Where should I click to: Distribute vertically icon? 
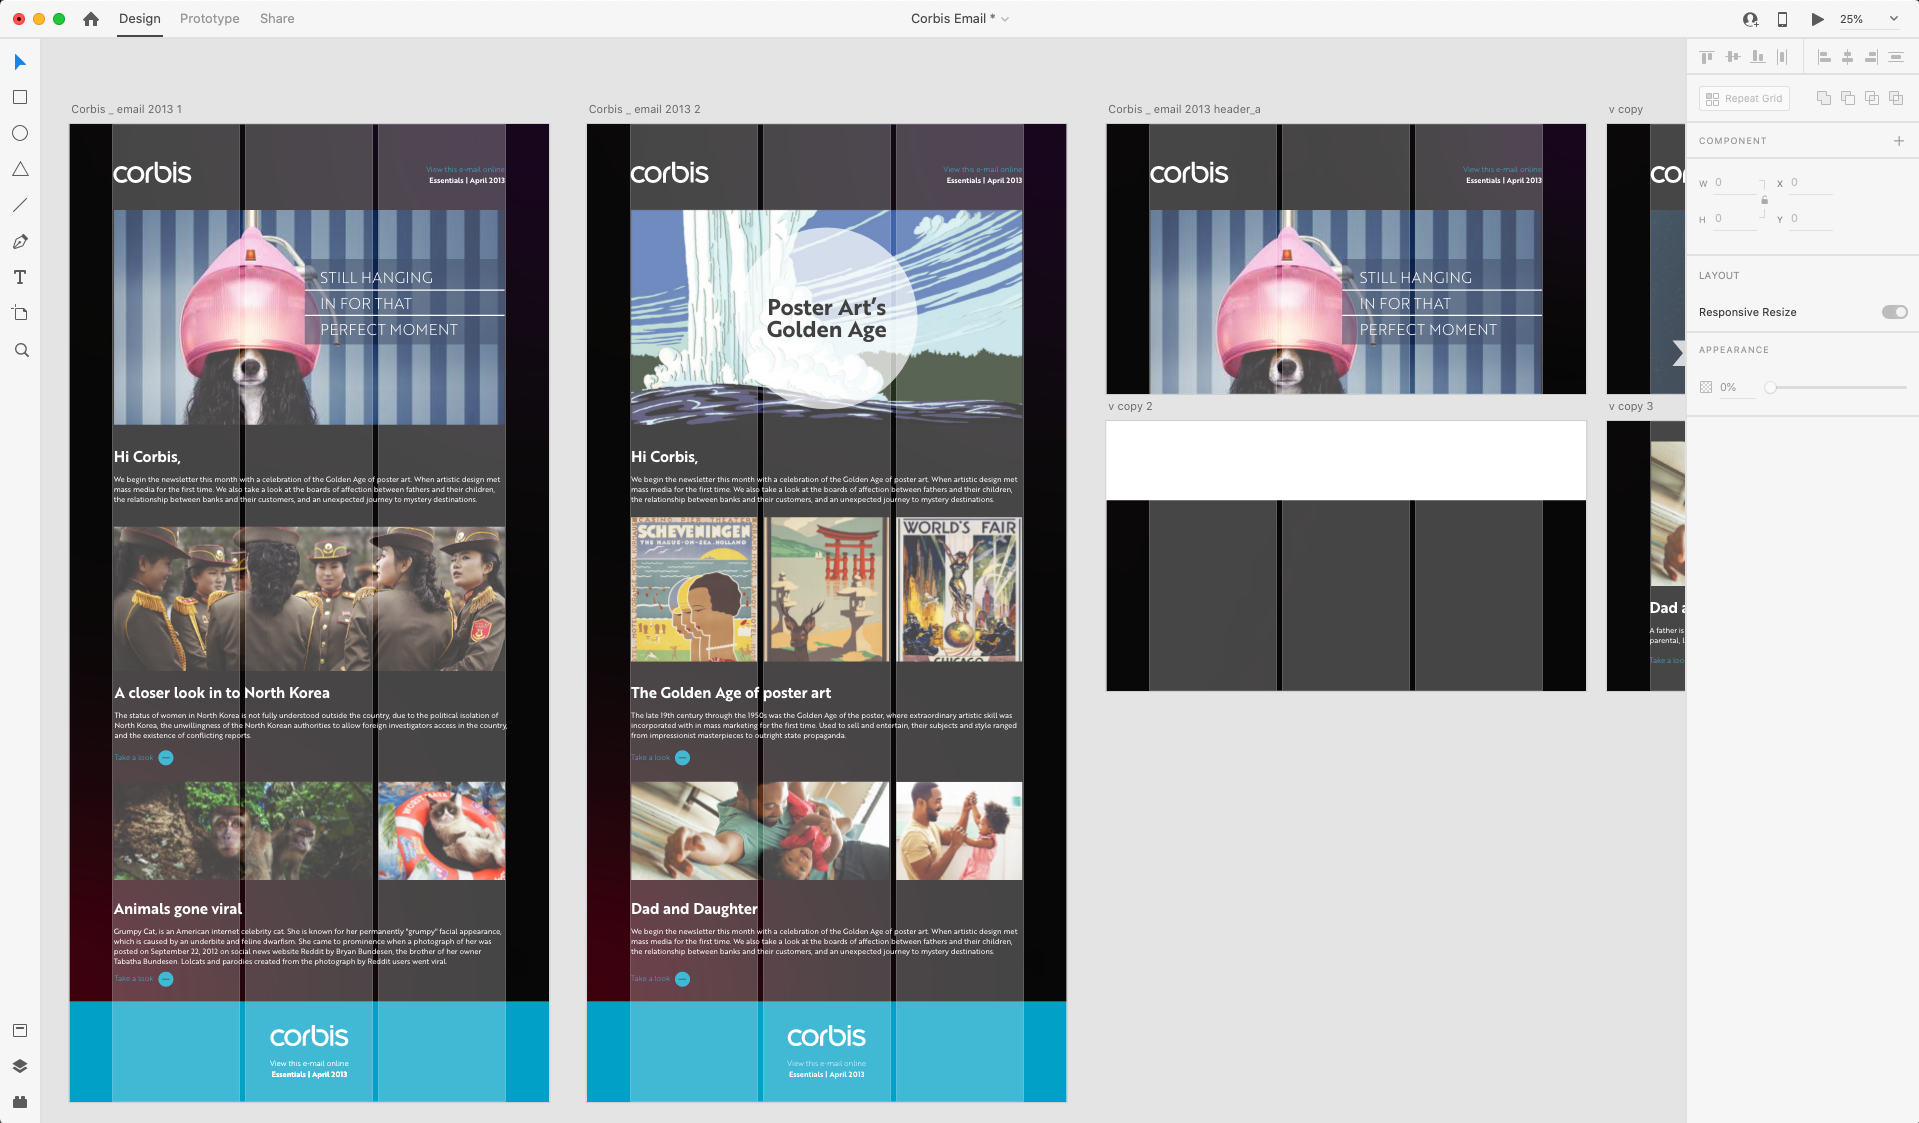[x=1895, y=57]
